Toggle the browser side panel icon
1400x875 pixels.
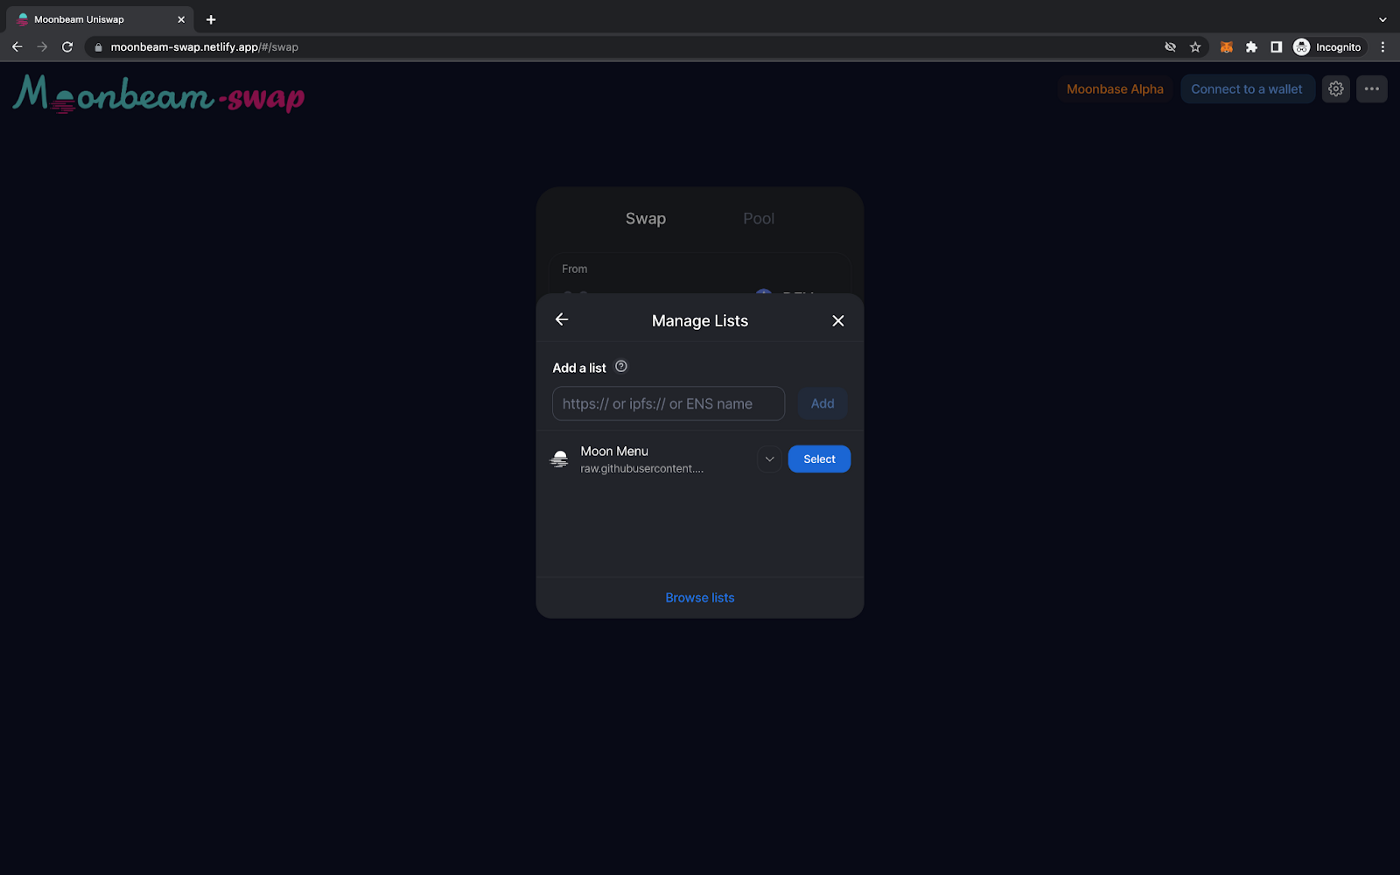click(1276, 47)
